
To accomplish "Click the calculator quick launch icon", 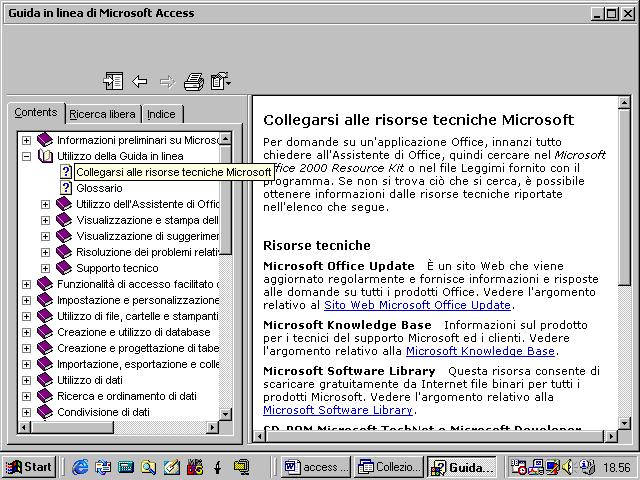I will tap(126, 467).
